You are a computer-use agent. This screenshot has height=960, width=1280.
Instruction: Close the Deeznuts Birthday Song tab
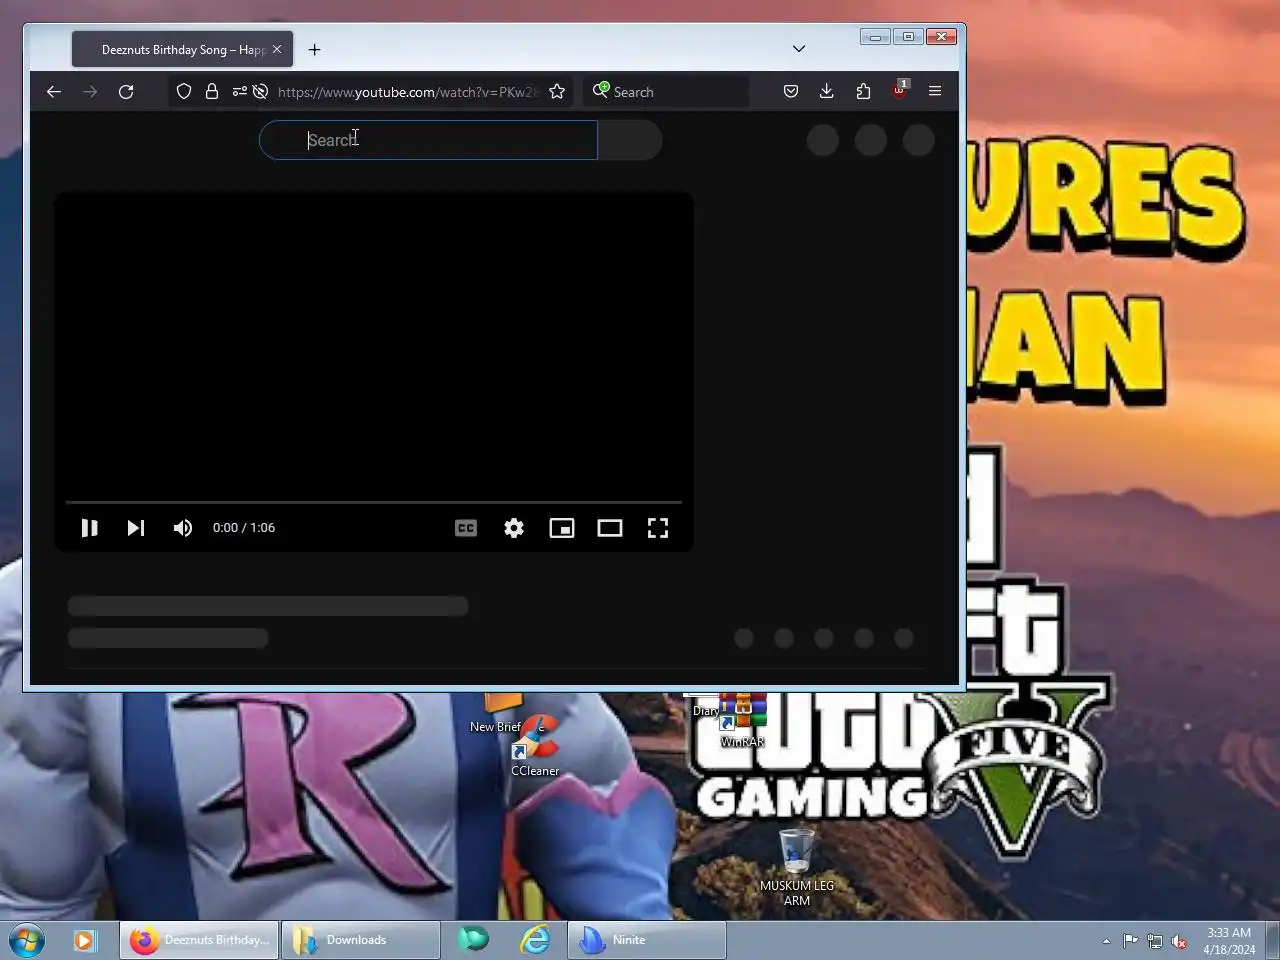(277, 49)
